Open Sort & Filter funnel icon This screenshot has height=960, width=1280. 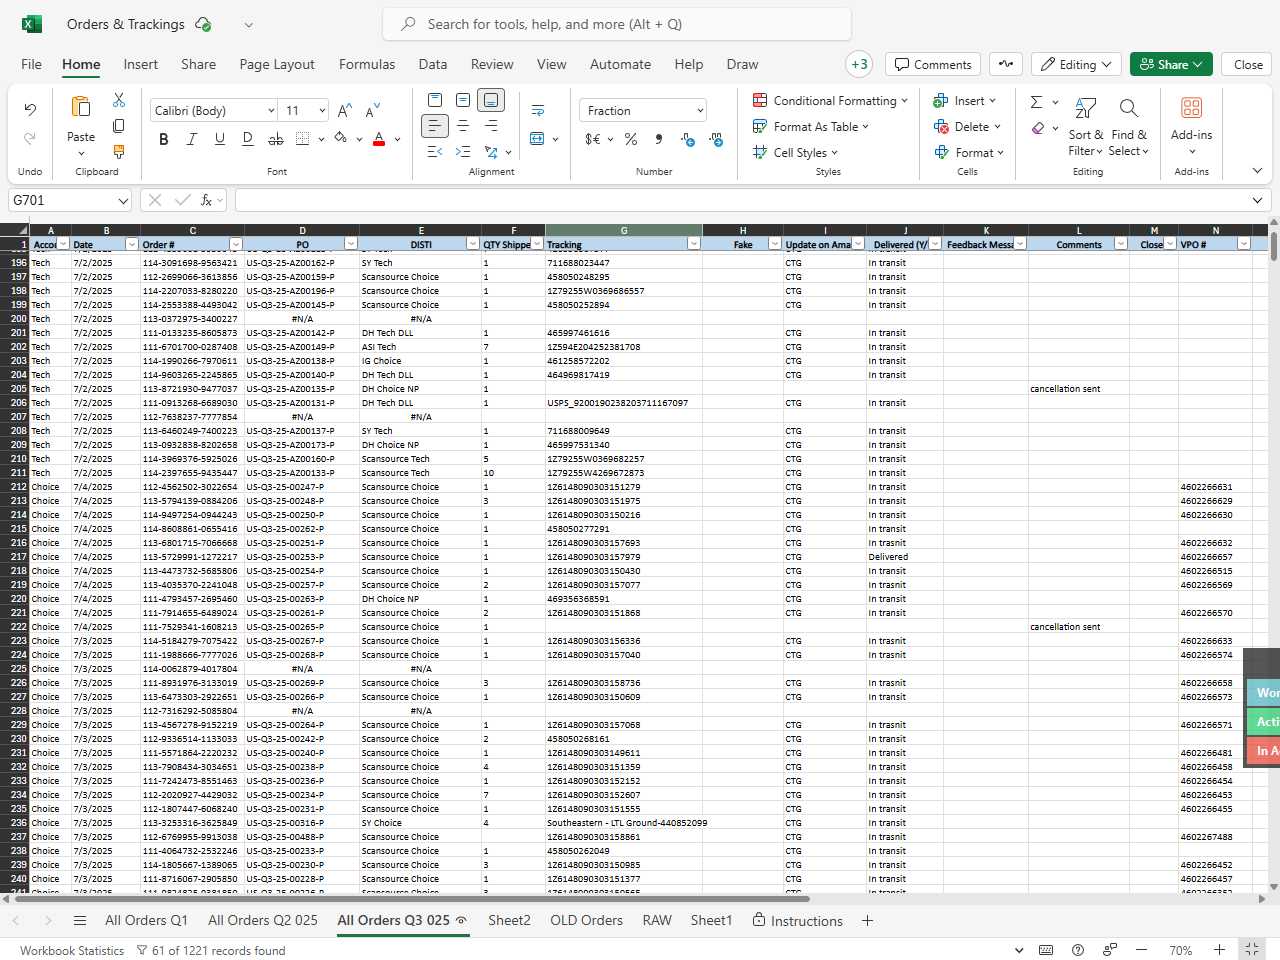[x=1085, y=108]
